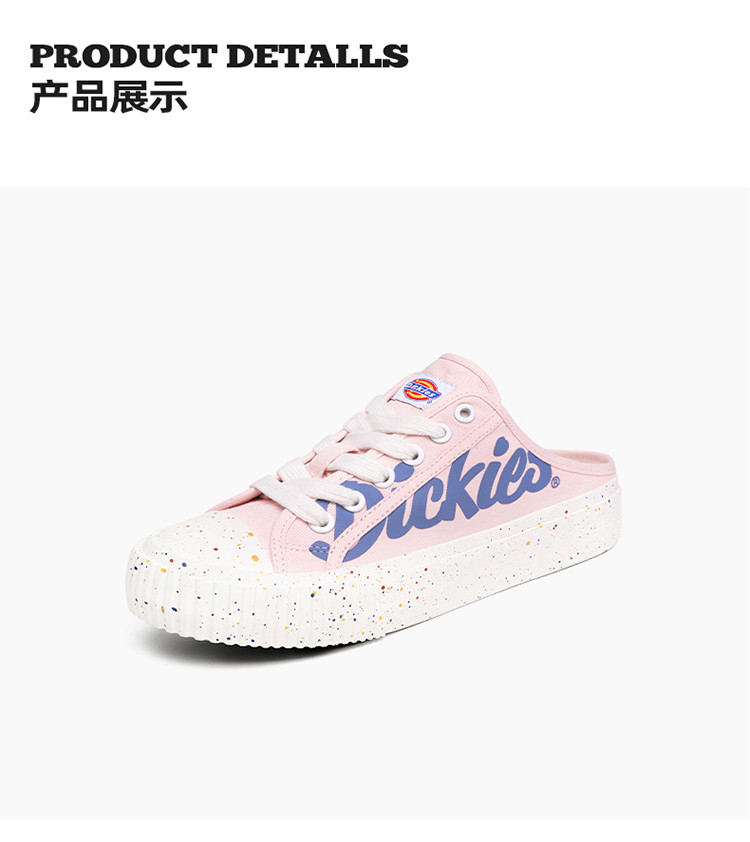Click the heel end of speckled sole
The width and height of the screenshot is (750, 842).
[609, 513]
